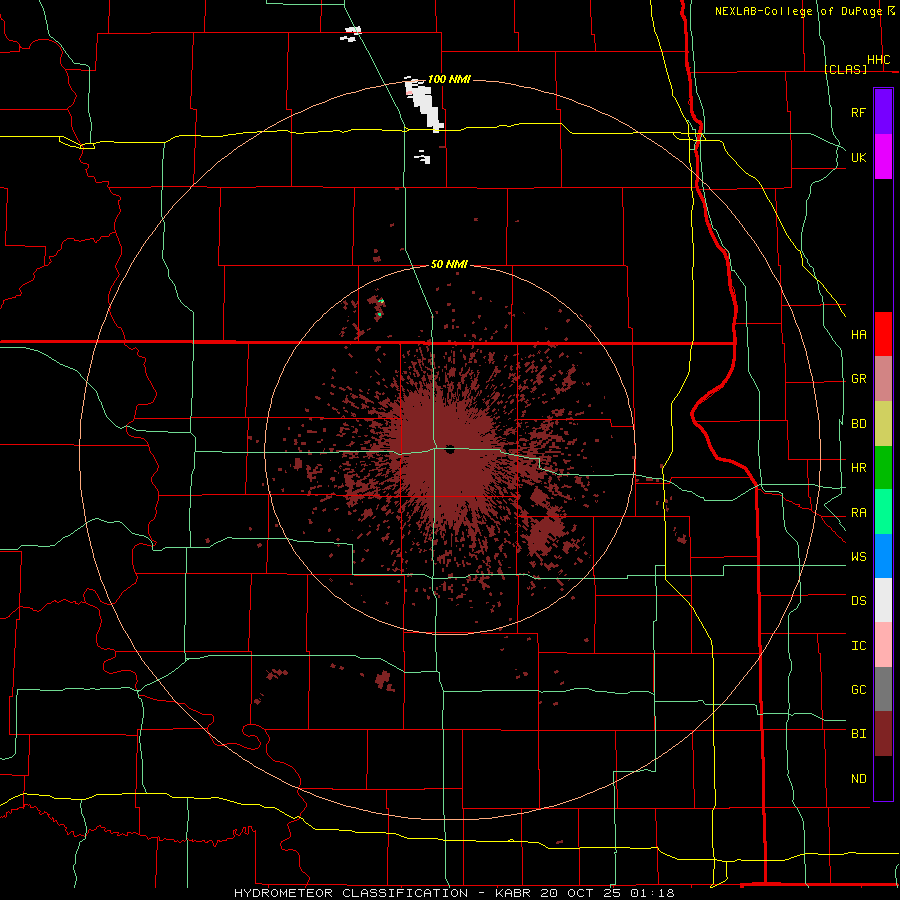Image resolution: width=900 pixels, height=900 pixels.
Task: Click the HR green legend swatch
Action: pos(883,468)
